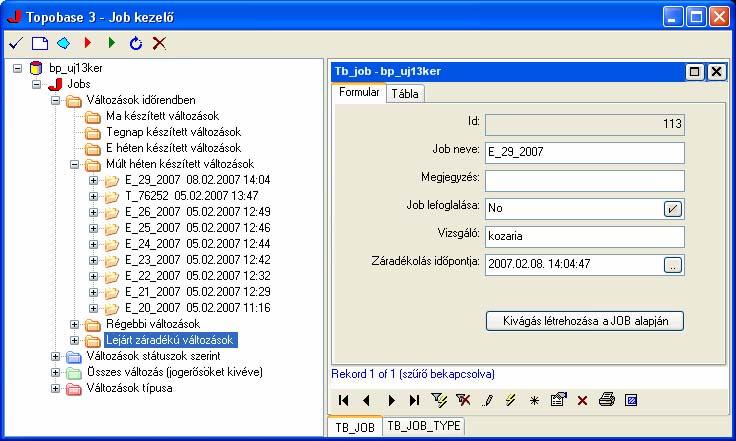Screen dimensions: 736x441
Task: Click Kivágás létrehozása a JOB alapján button
Action: tap(585, 321)
